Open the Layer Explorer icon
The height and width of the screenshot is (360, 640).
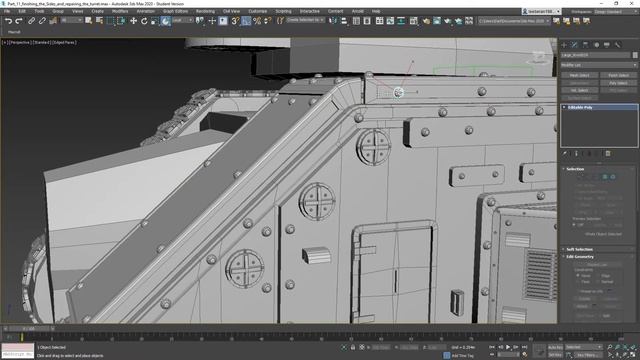[367, 21]
